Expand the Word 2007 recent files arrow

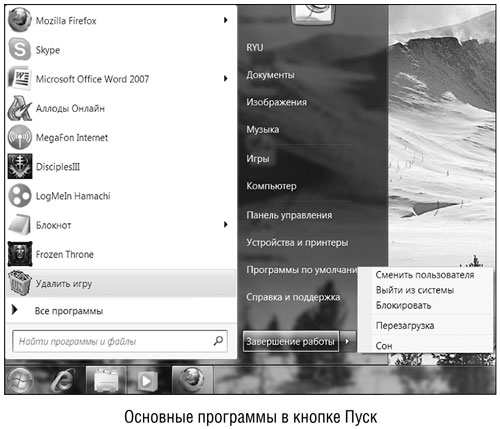point(226,79)
